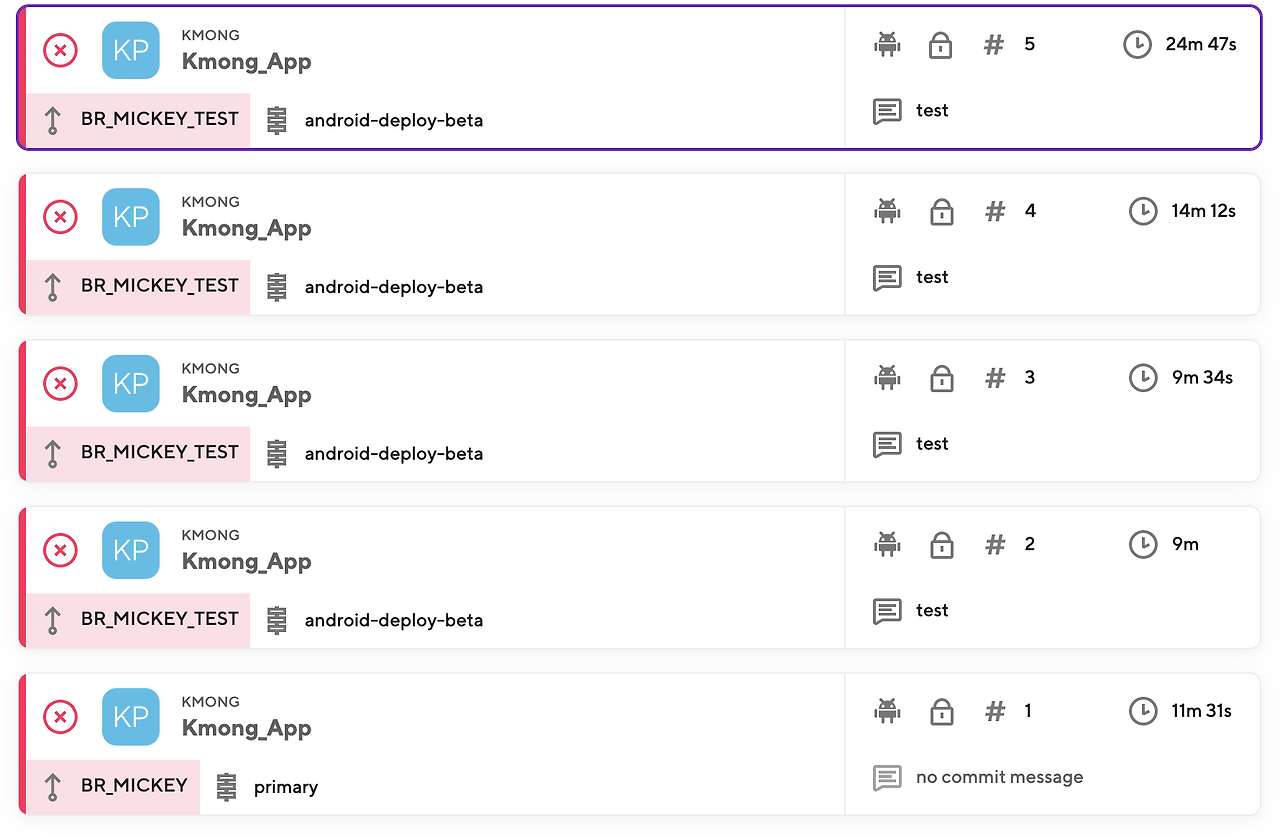Click the 9m 34s build duration

coord(1202,378)
